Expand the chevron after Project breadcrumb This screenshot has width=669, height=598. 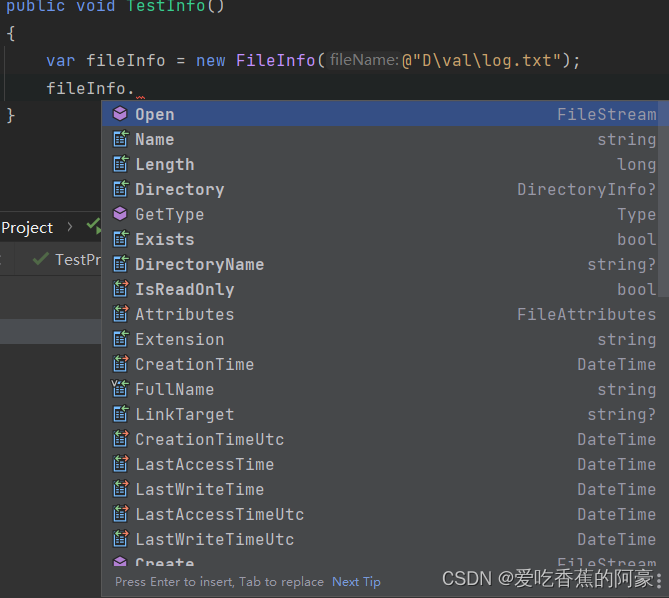[x=70, y=227]
